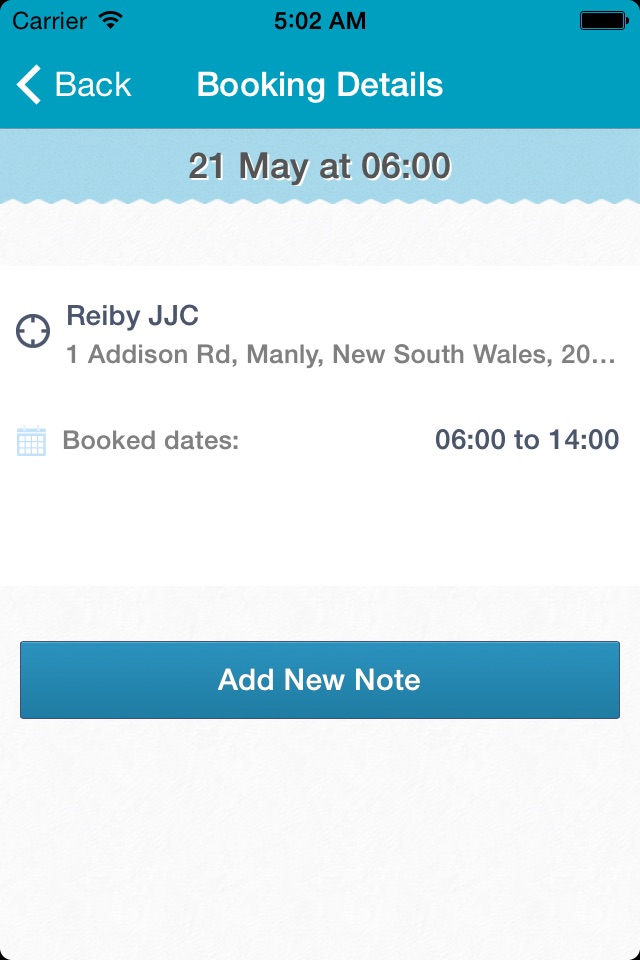Select the 06:00 to 14:00 time range
Viewport: 640px width, 960px height.
[x=527, y=440]
